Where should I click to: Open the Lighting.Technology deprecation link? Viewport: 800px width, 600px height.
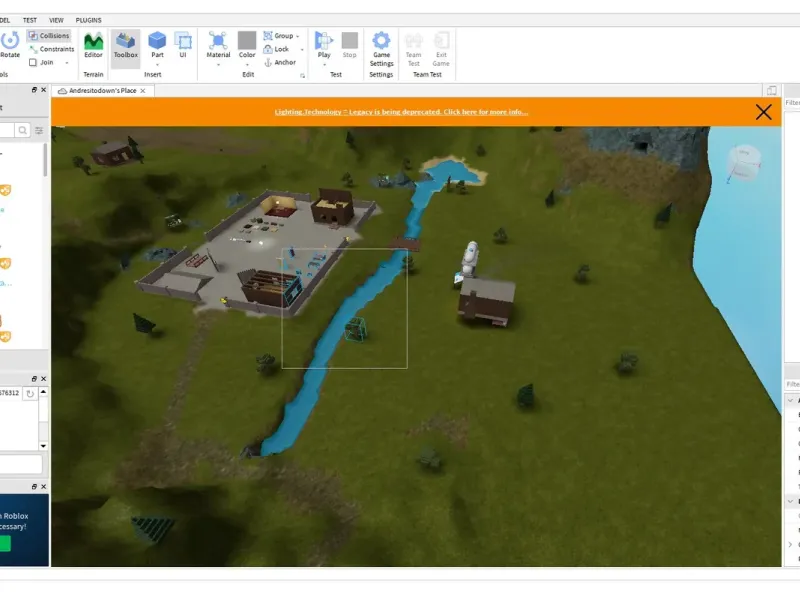pos(401,112)
